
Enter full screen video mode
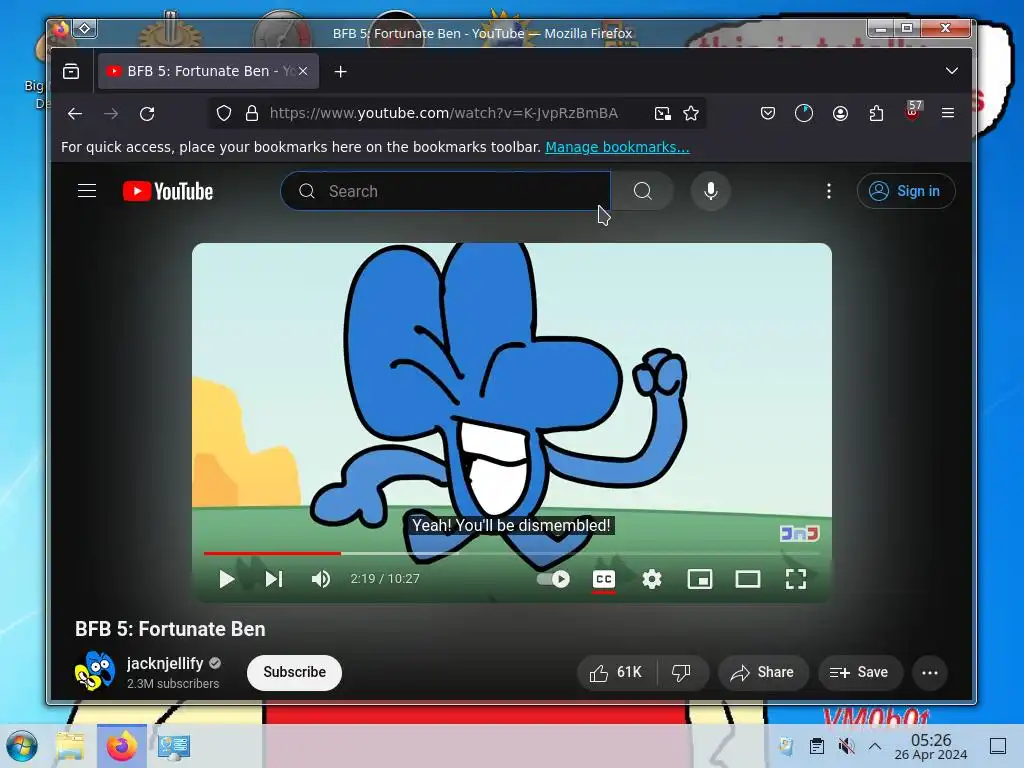[x=795, y=579]
